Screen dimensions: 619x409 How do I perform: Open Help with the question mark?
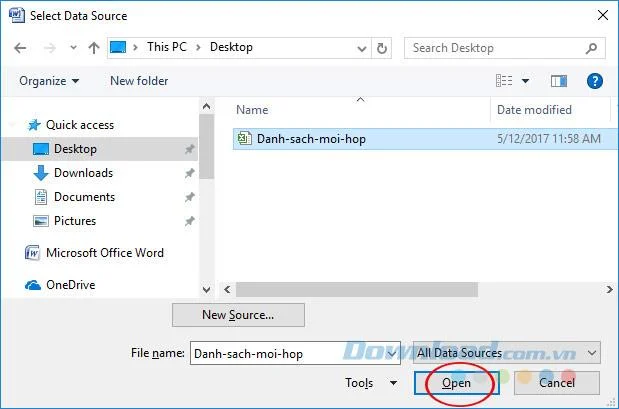click(595, 81)
